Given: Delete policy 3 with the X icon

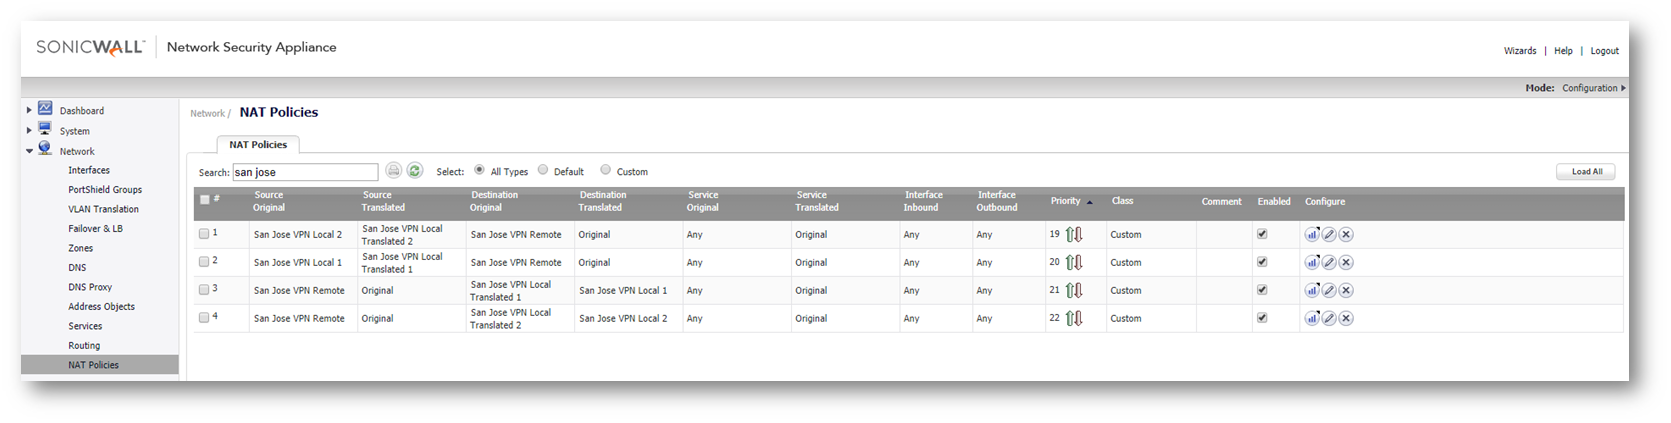Looking at the screenshot, I should [1346, 290].
